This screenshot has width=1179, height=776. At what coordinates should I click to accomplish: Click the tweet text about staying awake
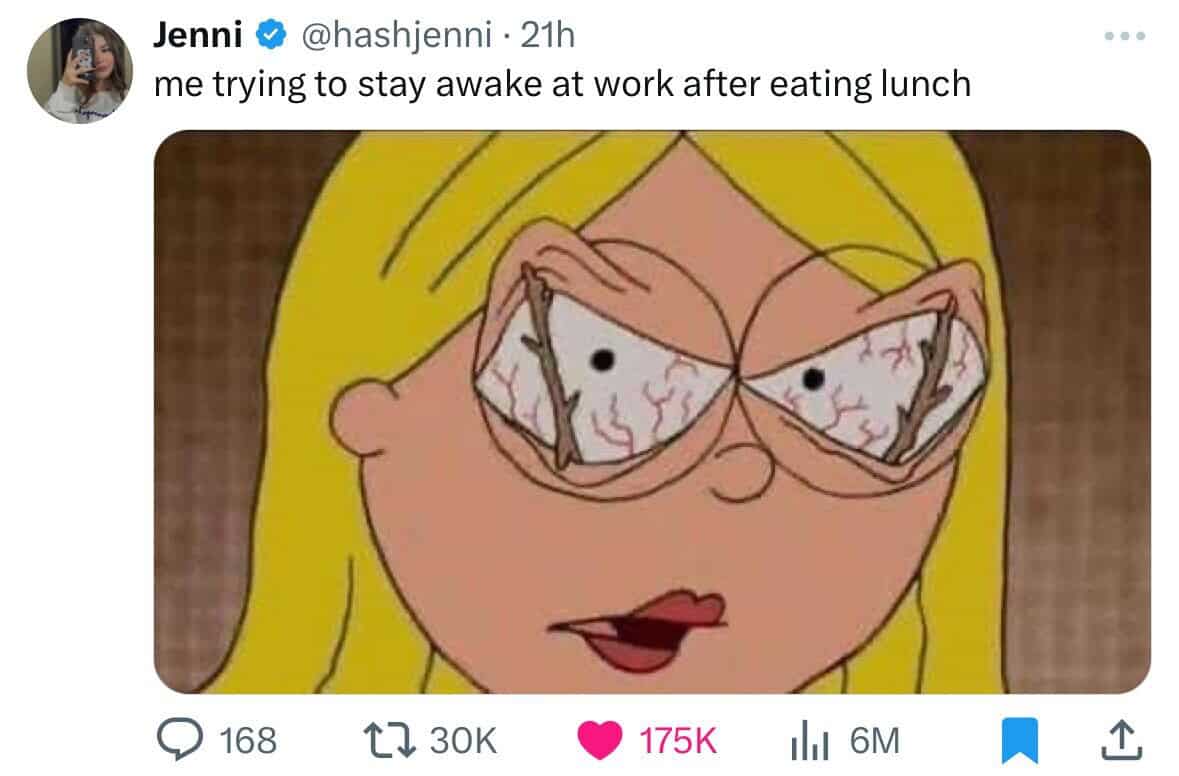(562, 84)
